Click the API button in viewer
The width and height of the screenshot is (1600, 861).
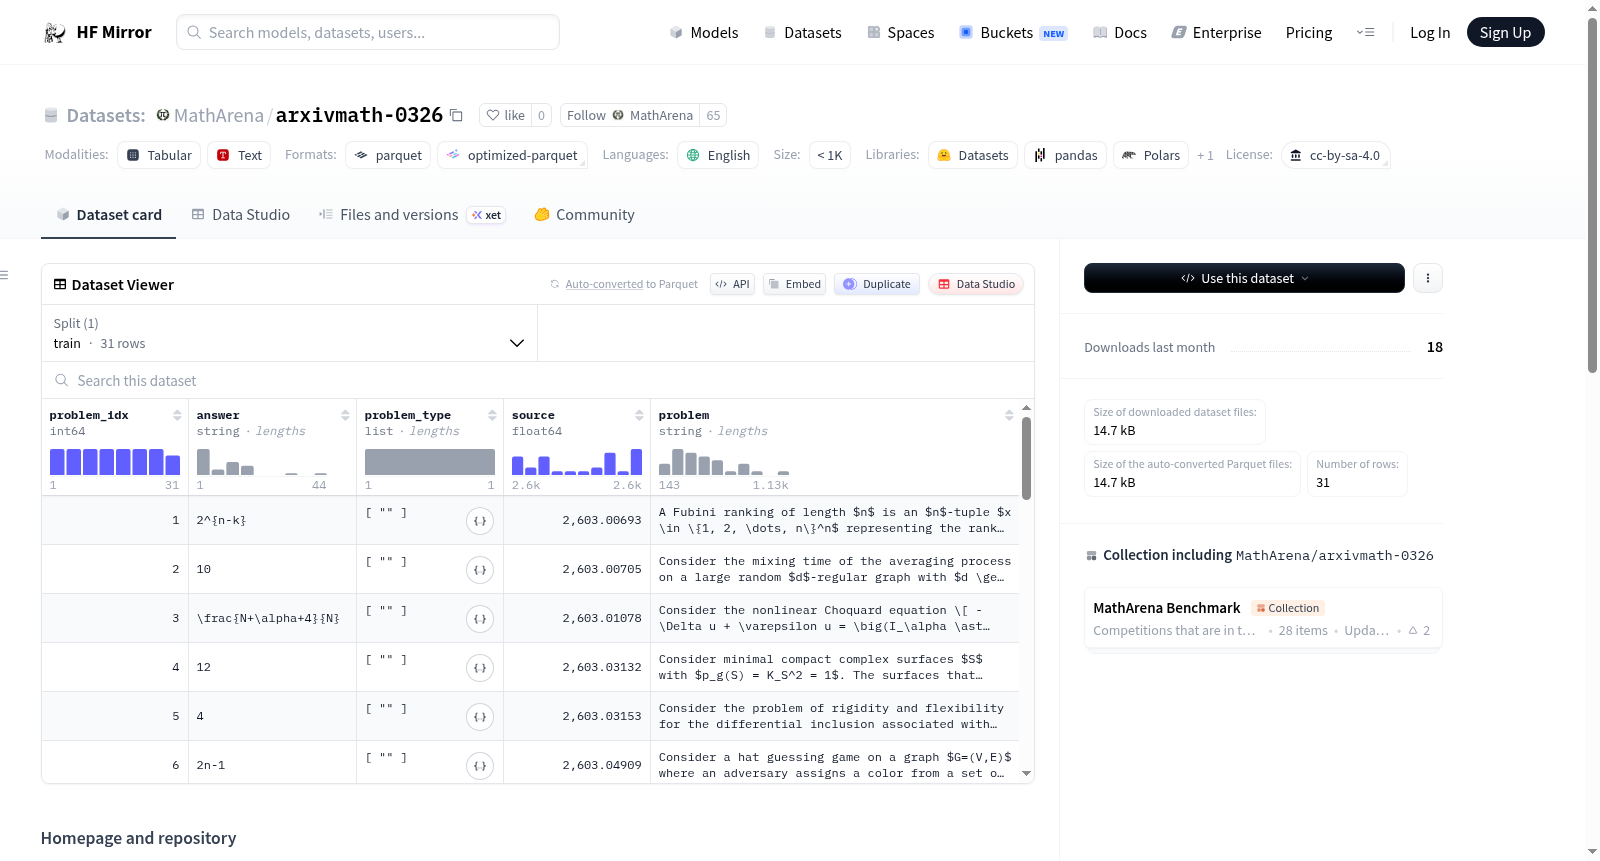732,284
